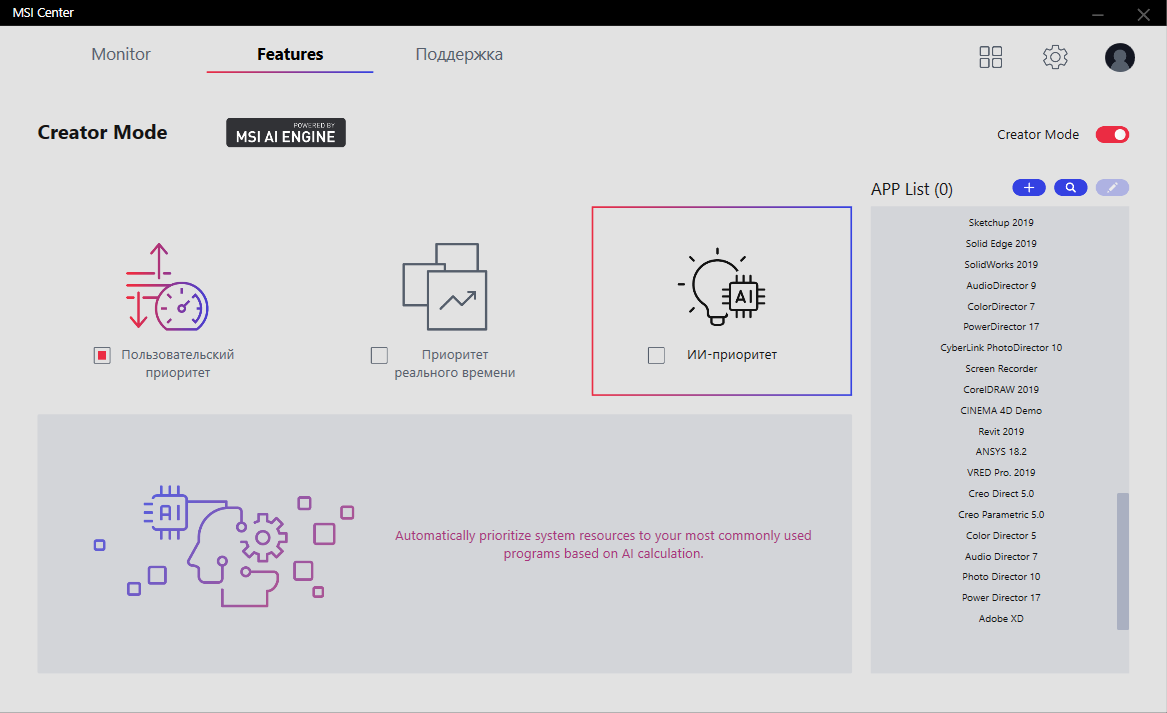Open the user profile avatar
Screen dimensions: 1167x713
(x=1119, y=57)
